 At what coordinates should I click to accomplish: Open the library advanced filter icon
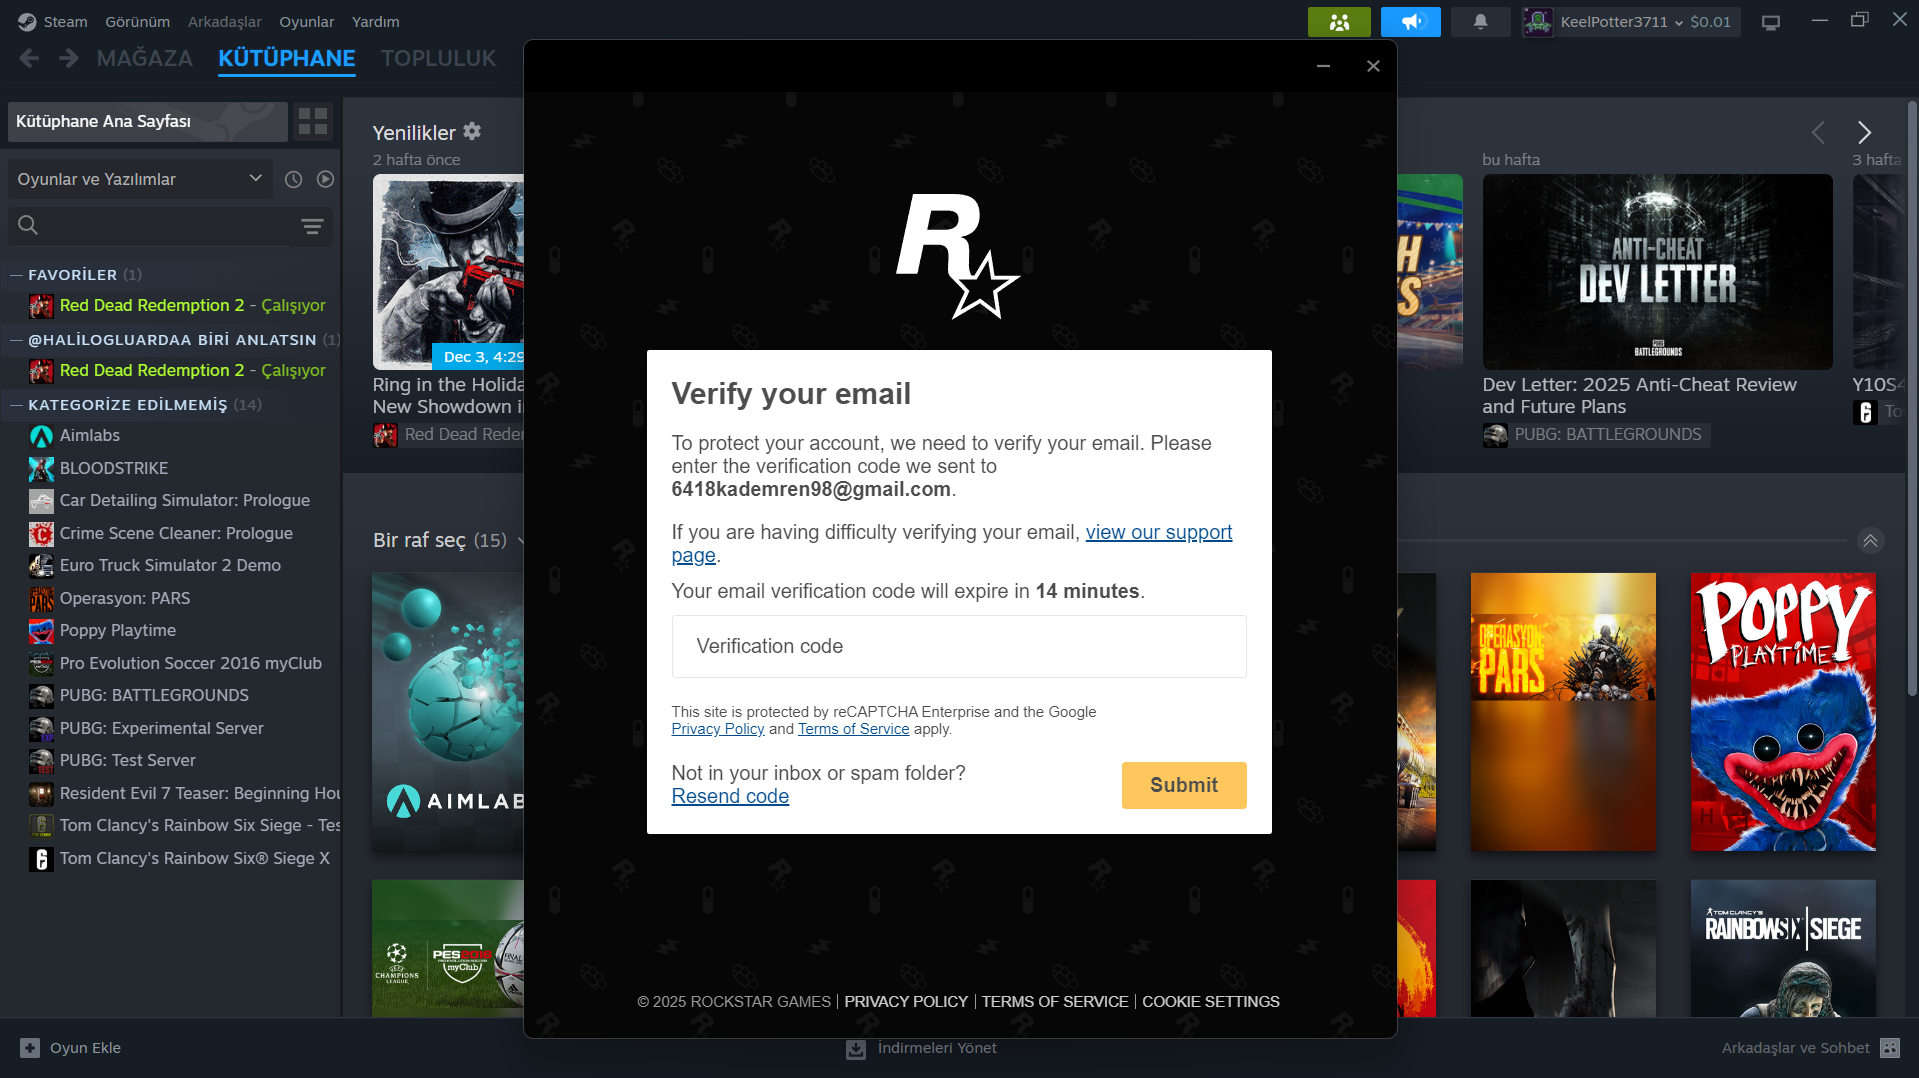[x=312, y=226]
